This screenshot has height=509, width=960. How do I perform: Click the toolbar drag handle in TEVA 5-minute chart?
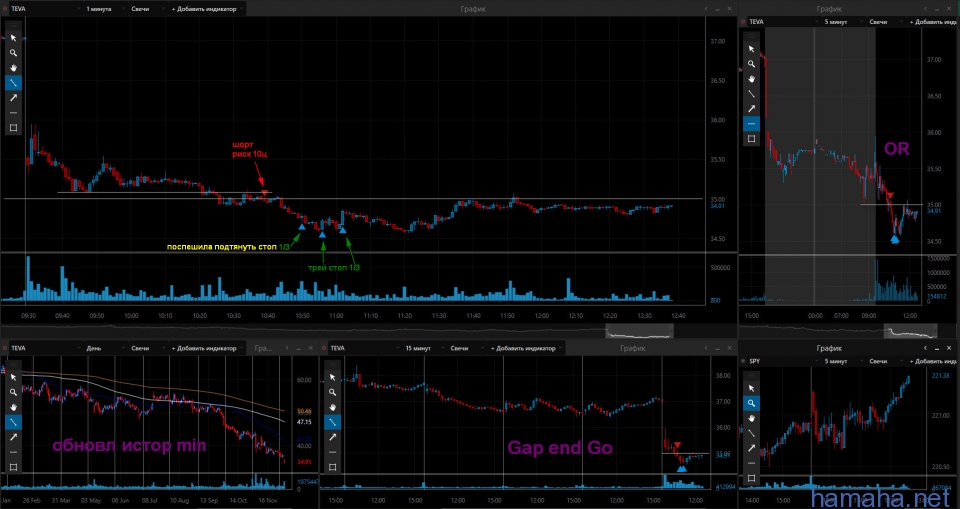(x=751, y=37)
